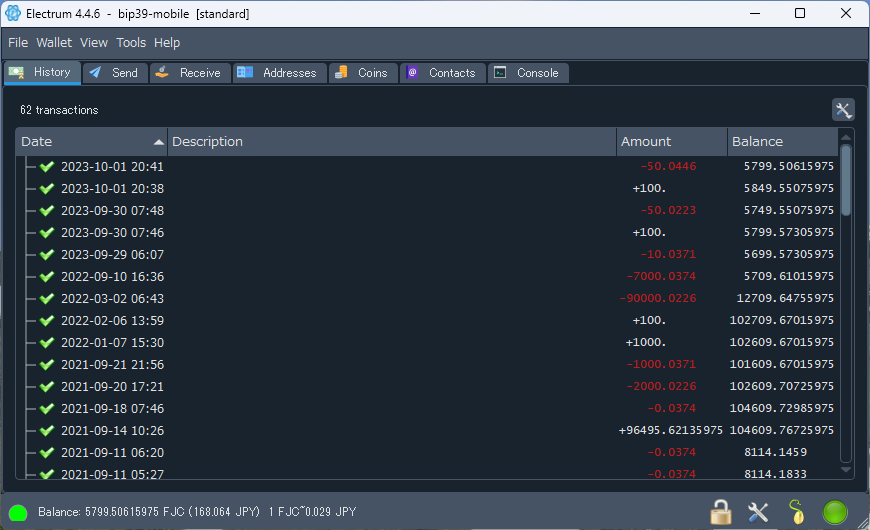Click the amount +96495.62135975

pos(671,431)
